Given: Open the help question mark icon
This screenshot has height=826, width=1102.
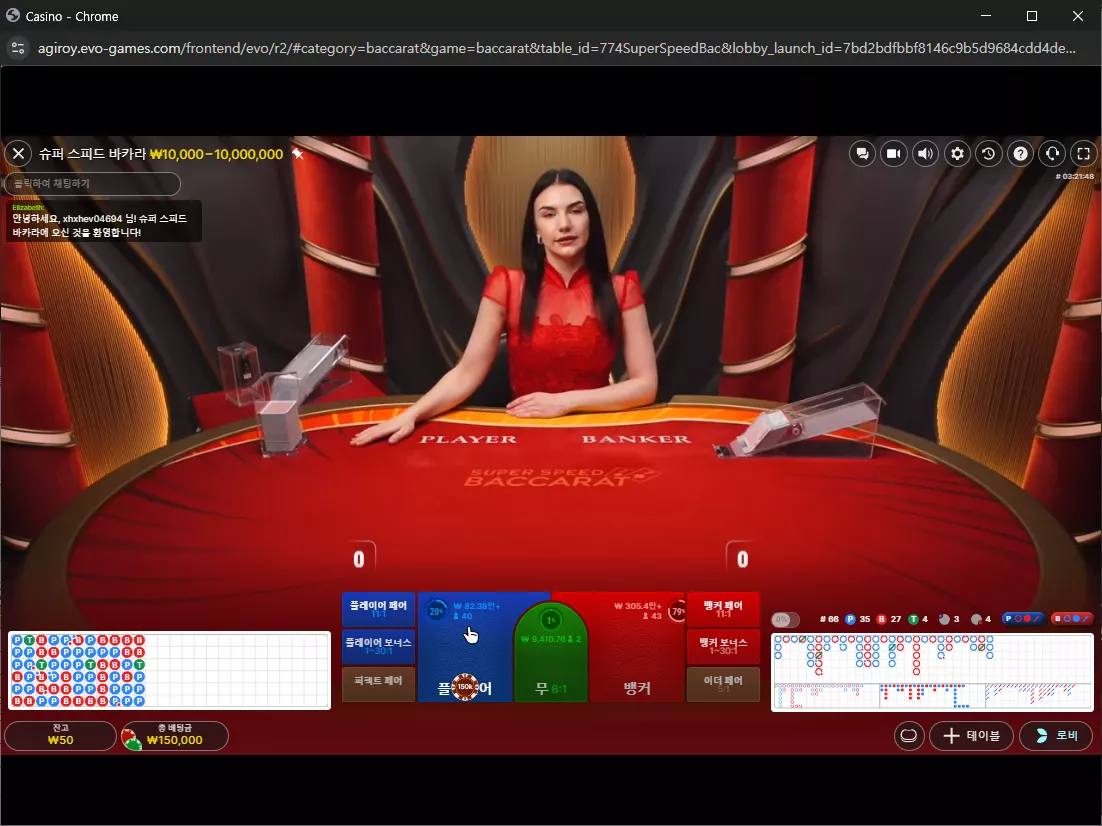Looking at the screenshot, I should click(1020, 153).
